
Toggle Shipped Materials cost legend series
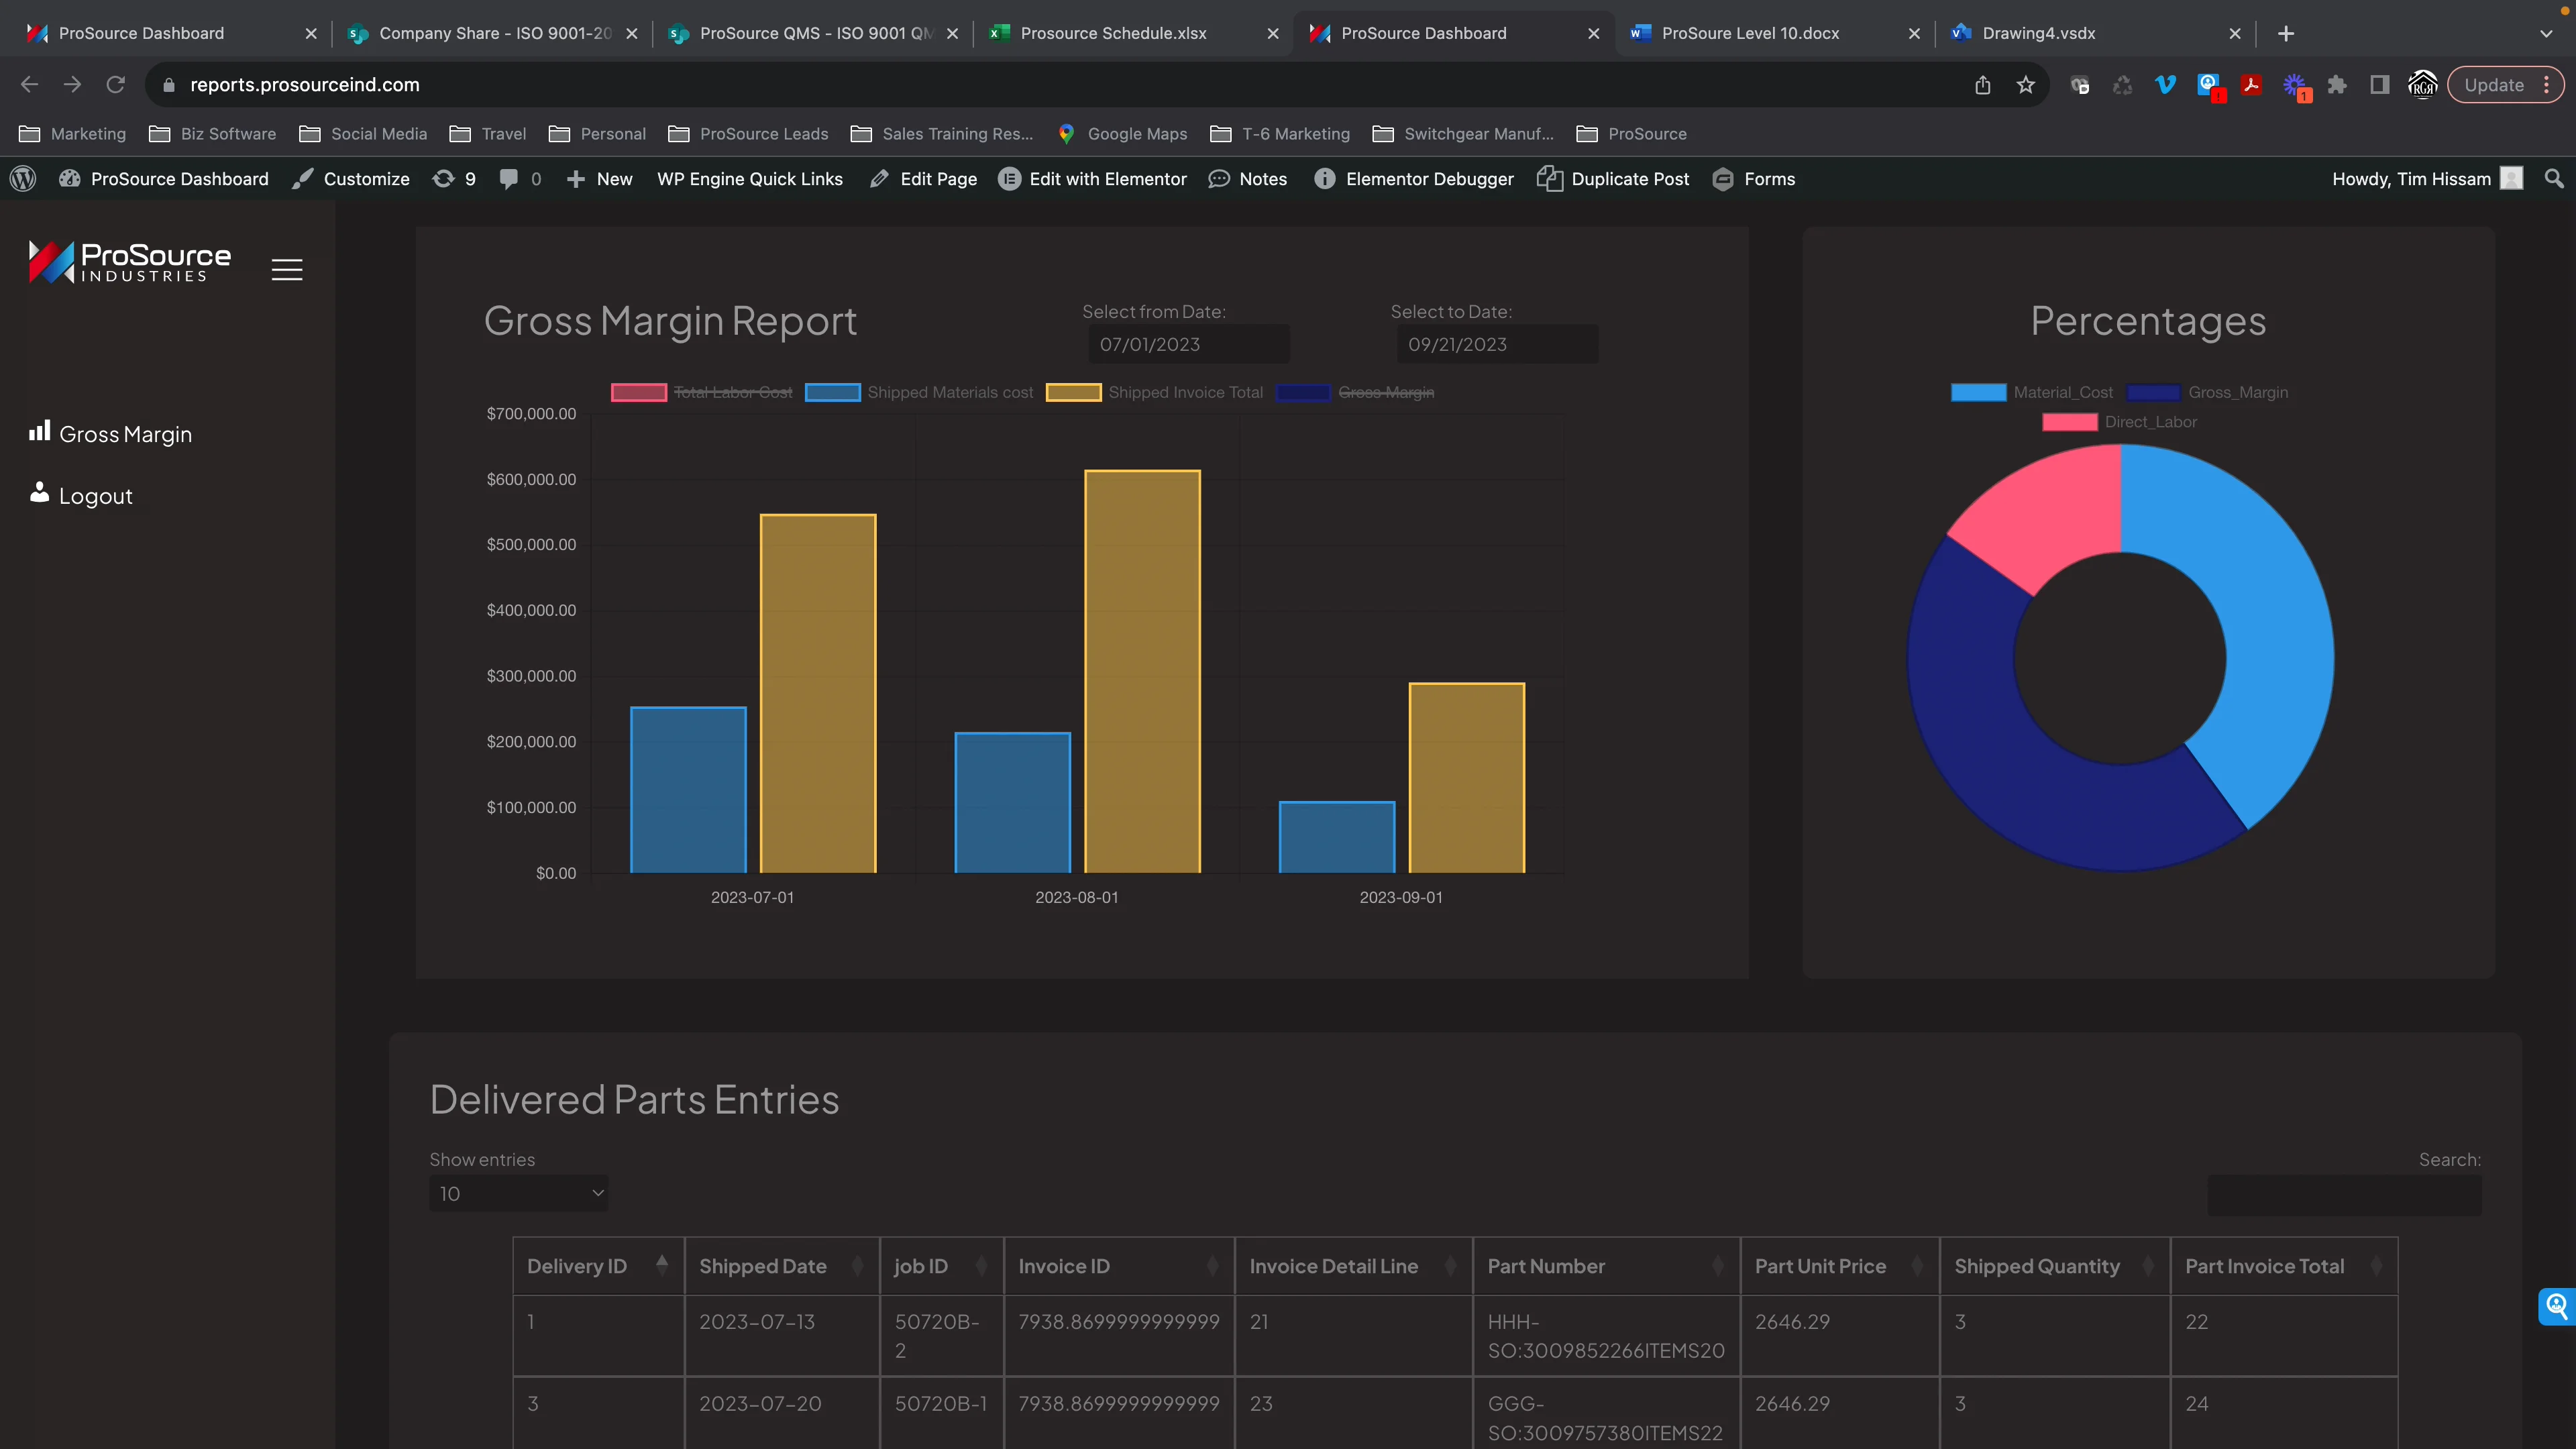(919, 392)
